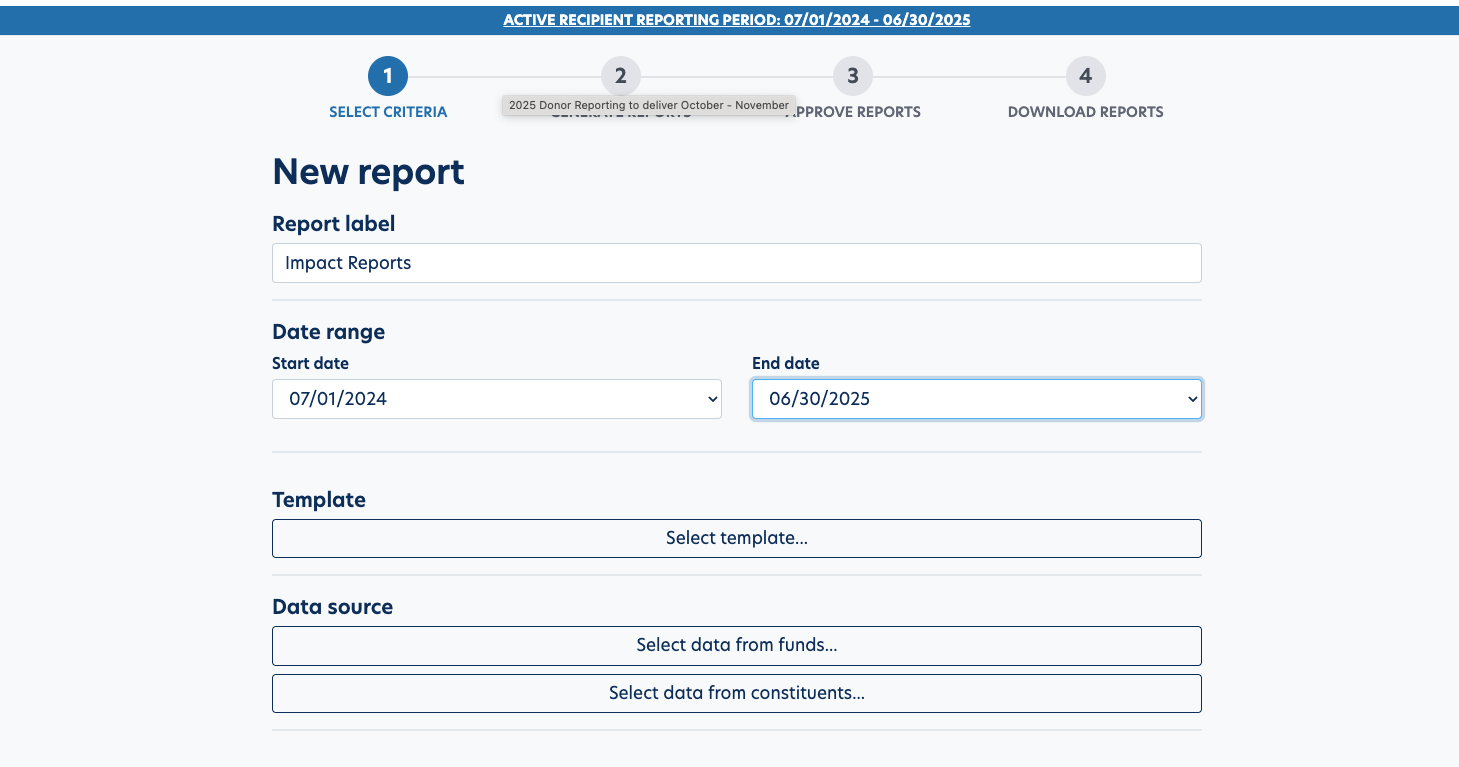
Task: Click the End date chevron arrow
Action: (1192, 399)
